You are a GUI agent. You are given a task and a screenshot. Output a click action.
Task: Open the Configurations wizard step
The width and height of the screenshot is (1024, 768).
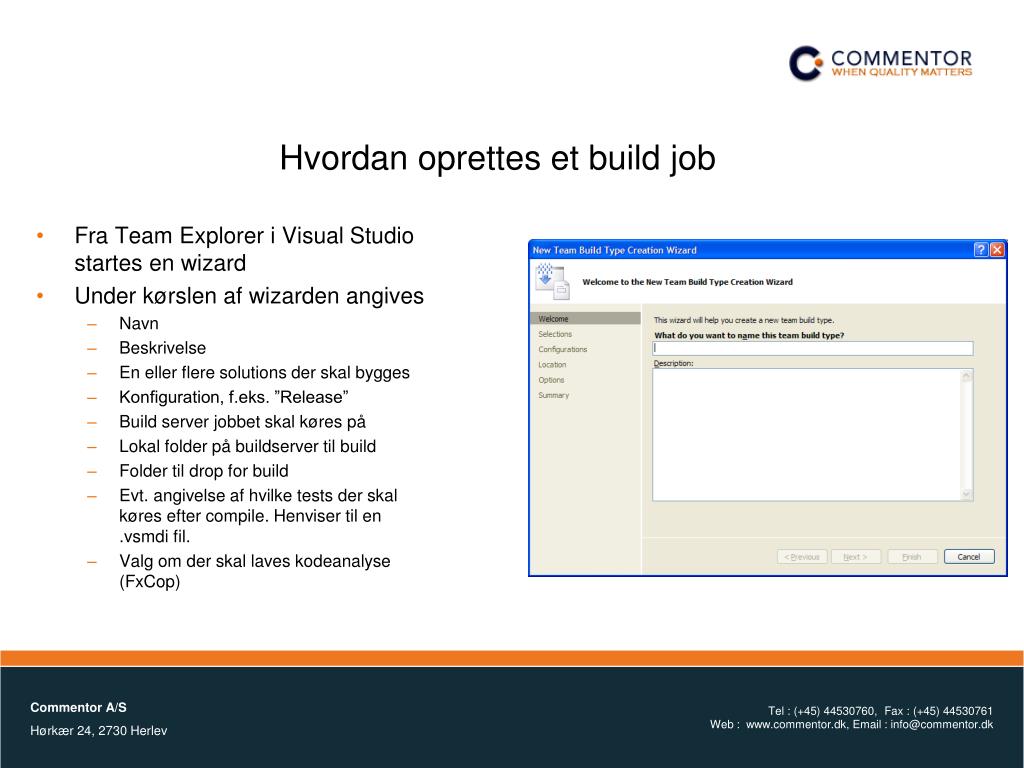[x=562, y=349]
